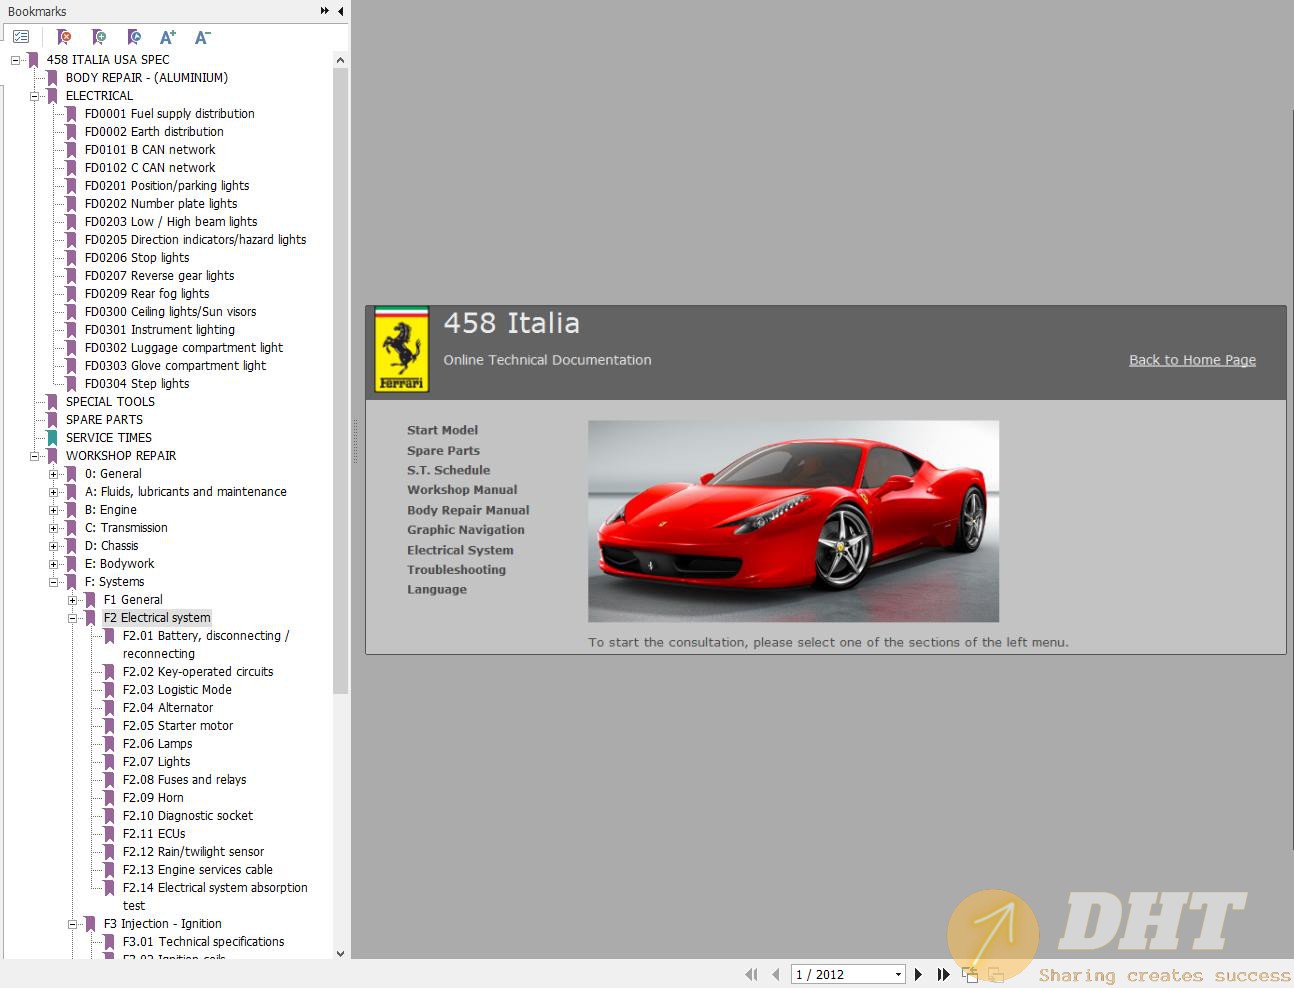Viewport: 1294px width, 988px height.
Task: Open the Language menu entry
Action: [x=436, y=590]
